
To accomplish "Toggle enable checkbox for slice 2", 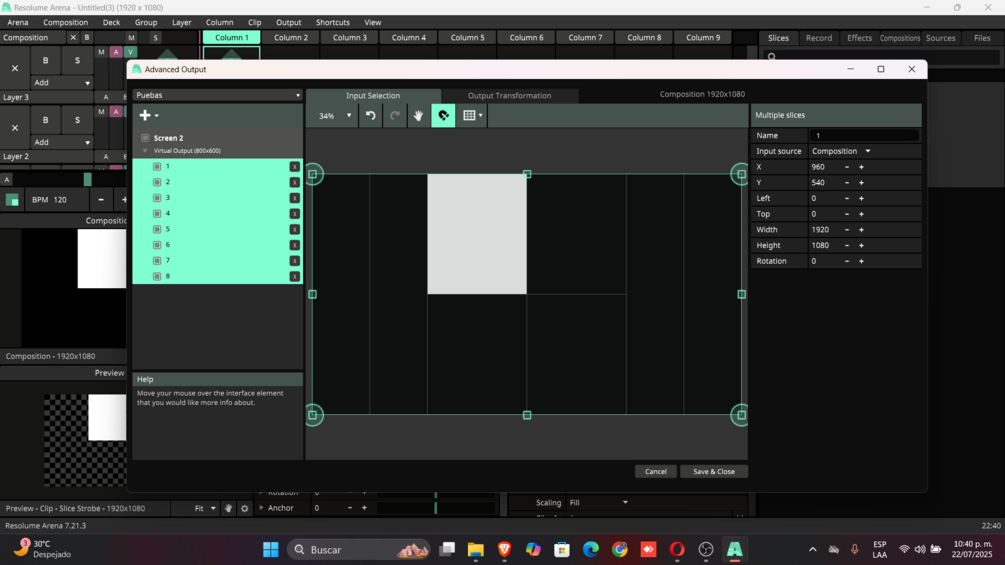I will [x=157, y=182].
